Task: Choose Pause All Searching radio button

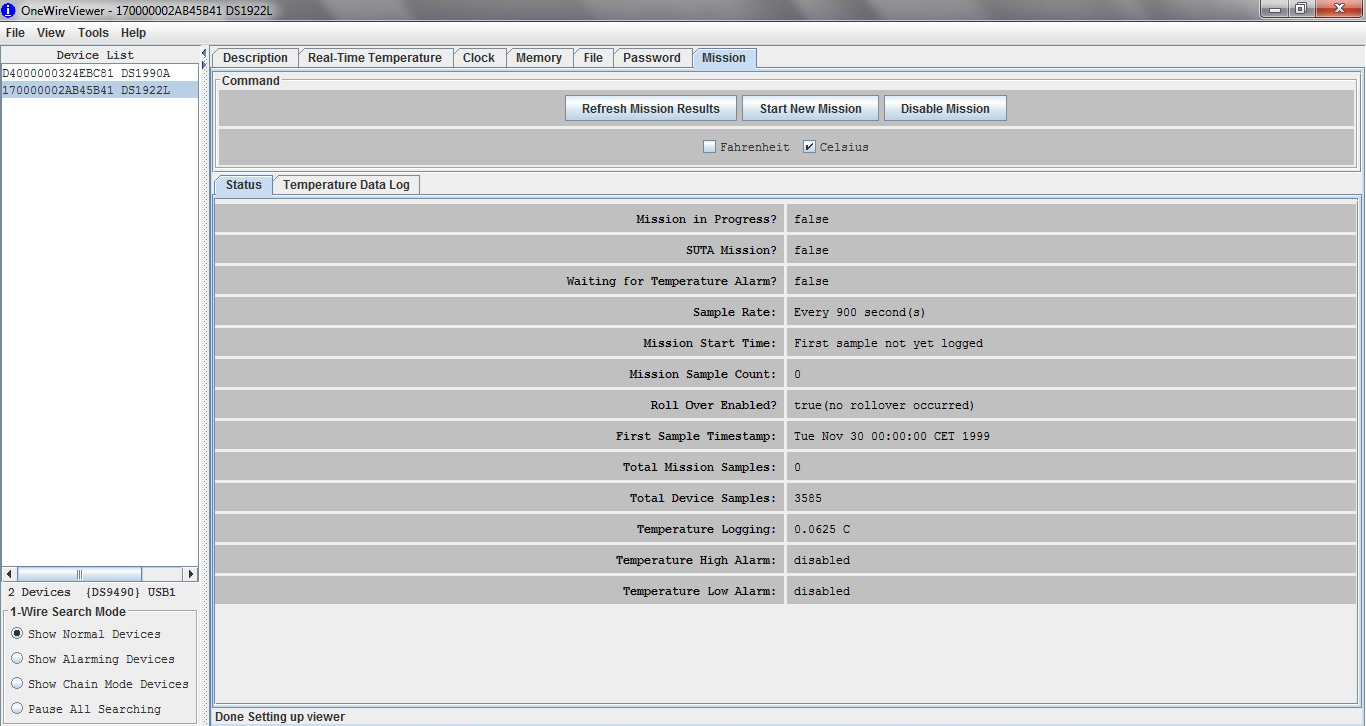Action: 17,709
